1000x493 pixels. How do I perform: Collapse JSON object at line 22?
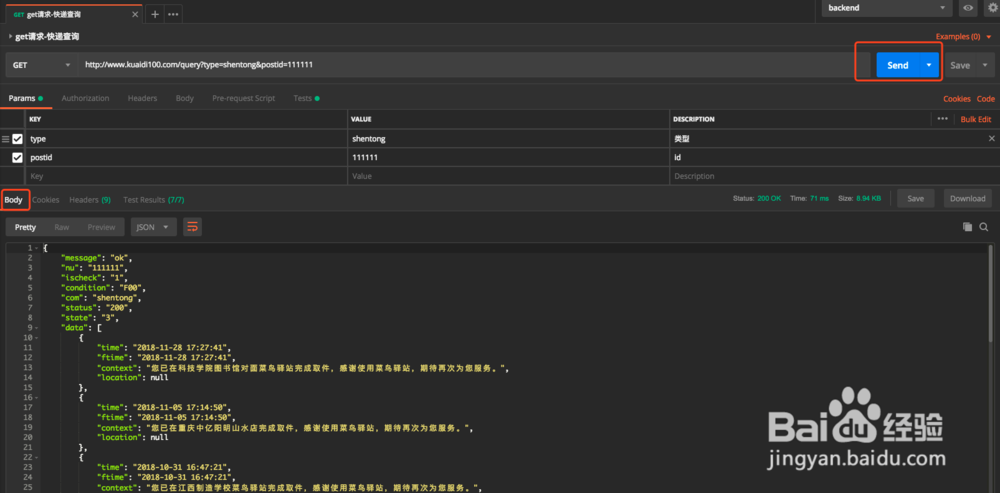point(37,457)
